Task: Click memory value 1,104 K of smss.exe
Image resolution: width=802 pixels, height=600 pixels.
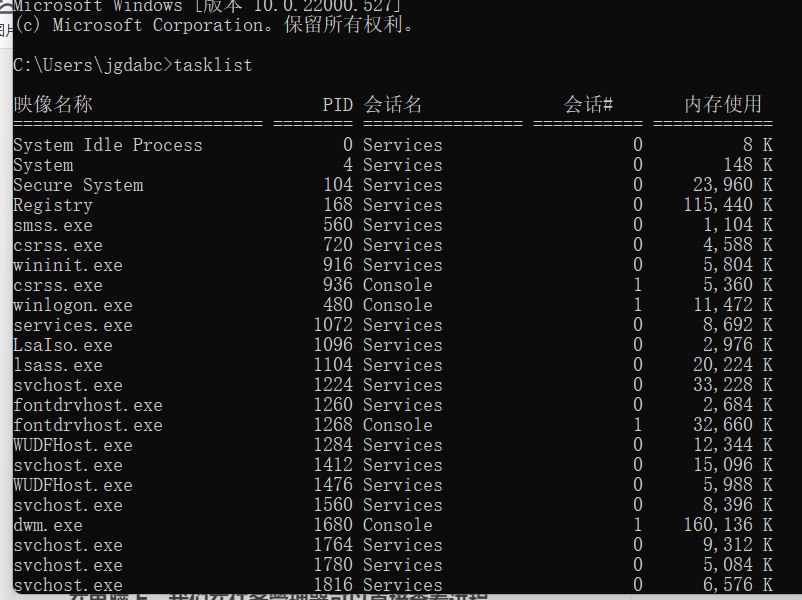Action: (x=738, y=225)
